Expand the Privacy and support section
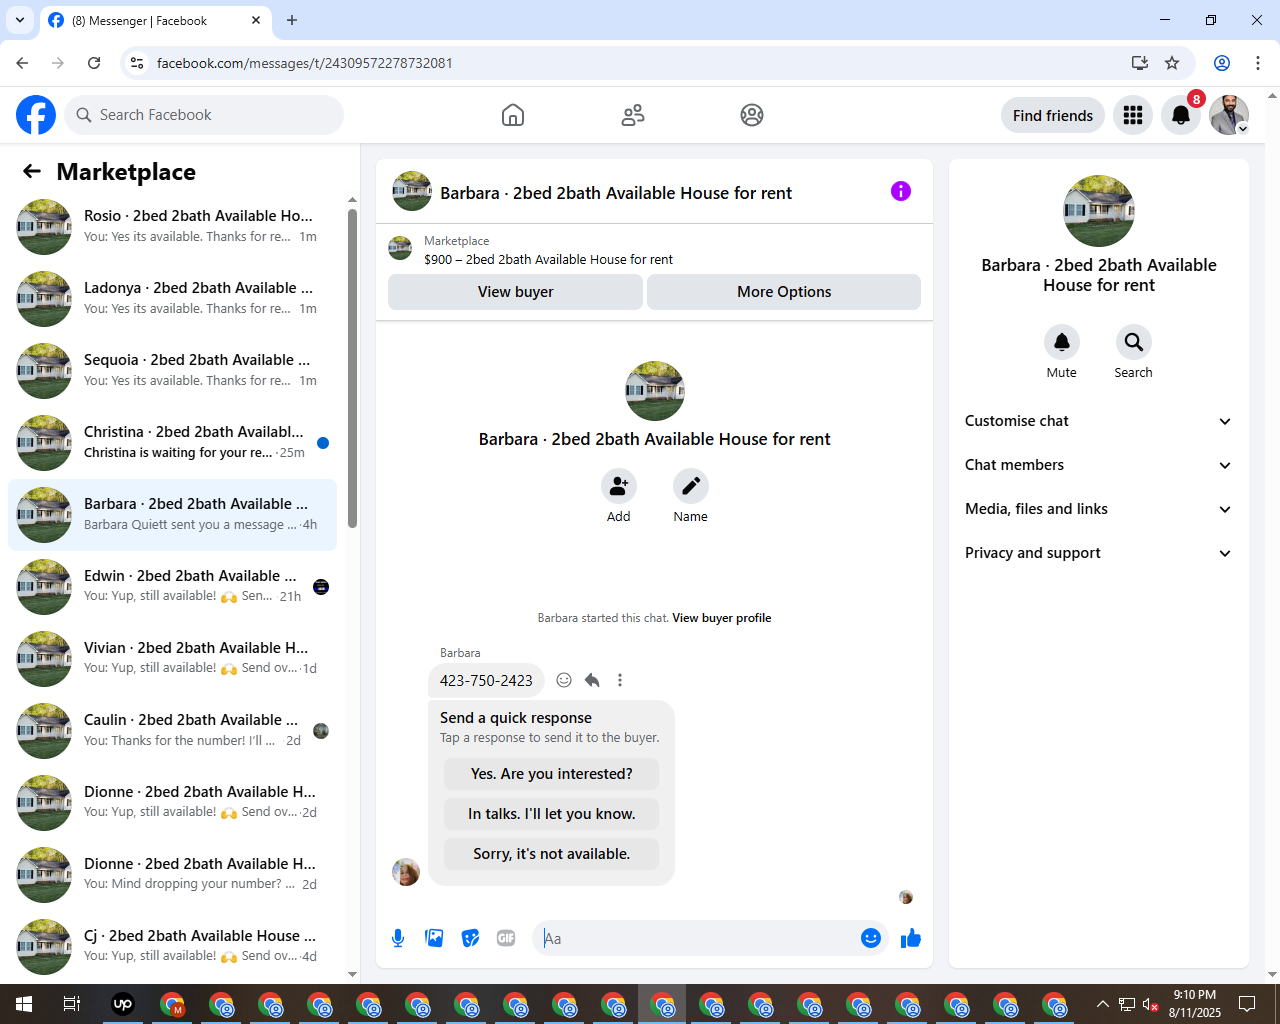 tap(1098, 553)
